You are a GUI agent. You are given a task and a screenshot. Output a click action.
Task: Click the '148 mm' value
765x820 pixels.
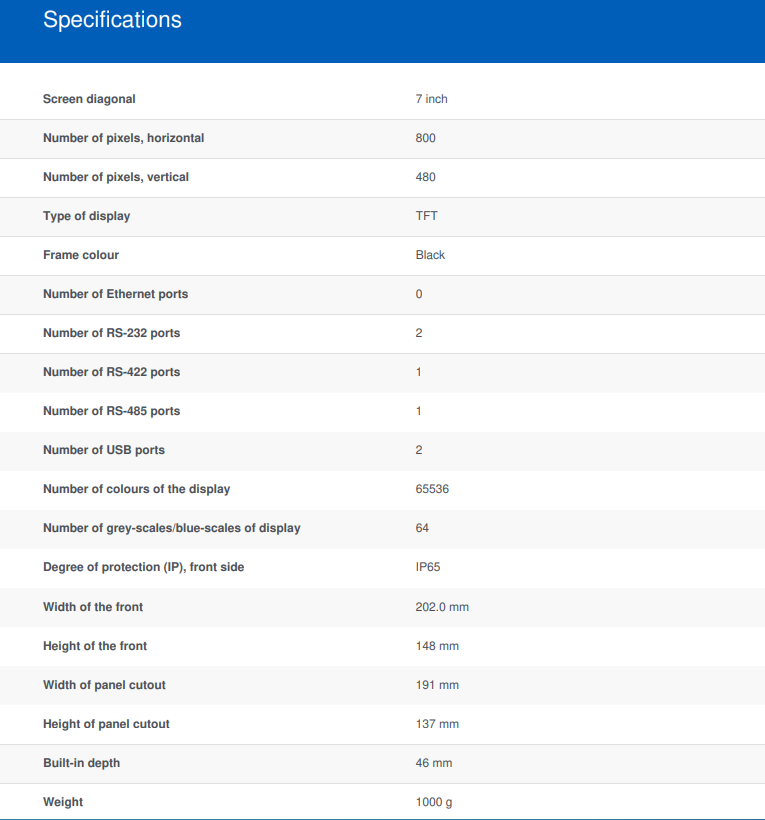coord(437,646)
